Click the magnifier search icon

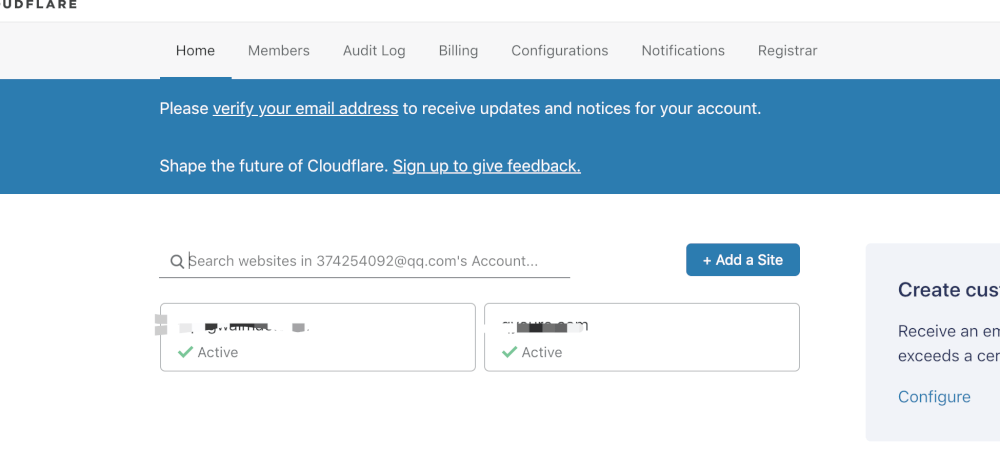177,261
